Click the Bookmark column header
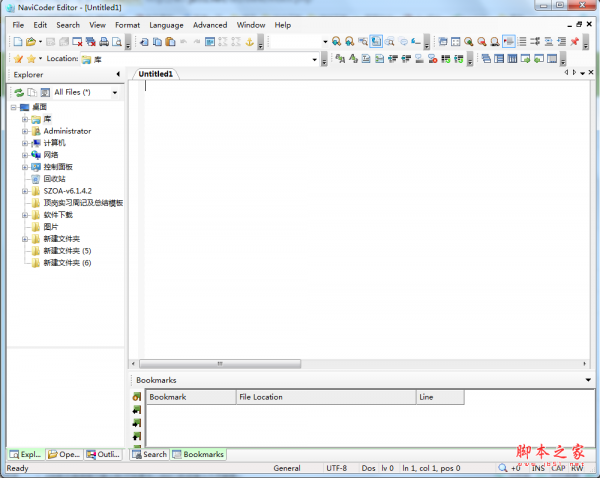The width and height of the screenshot is (600, 478). 191,397
